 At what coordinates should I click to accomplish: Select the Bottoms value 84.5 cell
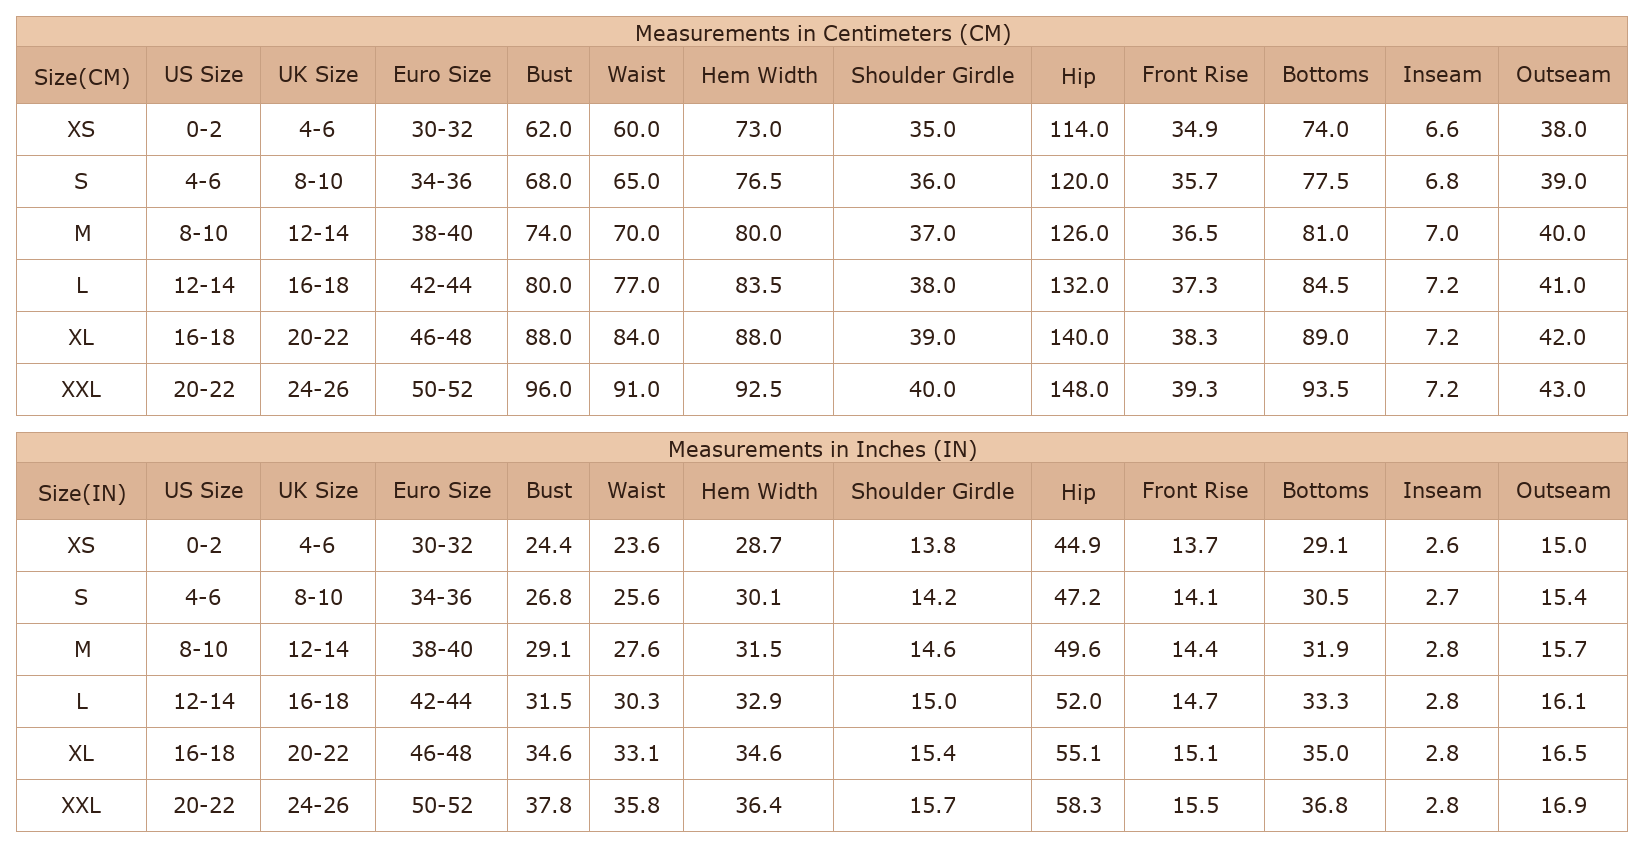1325,285
